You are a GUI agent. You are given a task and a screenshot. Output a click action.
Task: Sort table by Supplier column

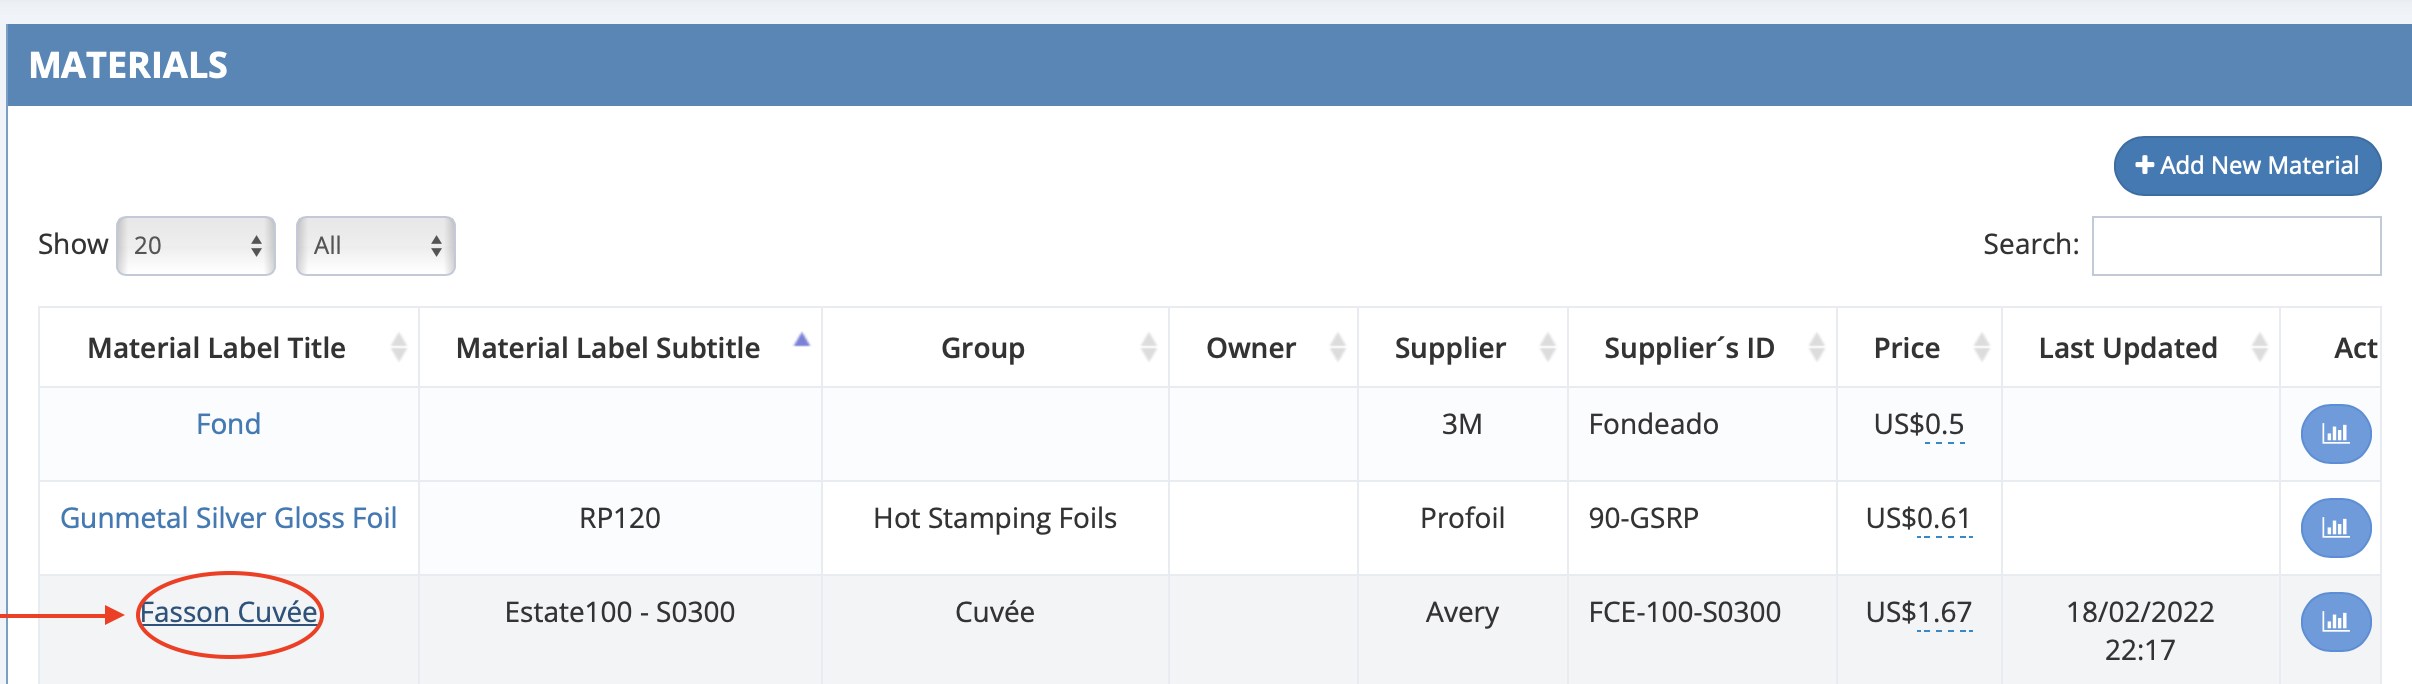coord(1547,348)
